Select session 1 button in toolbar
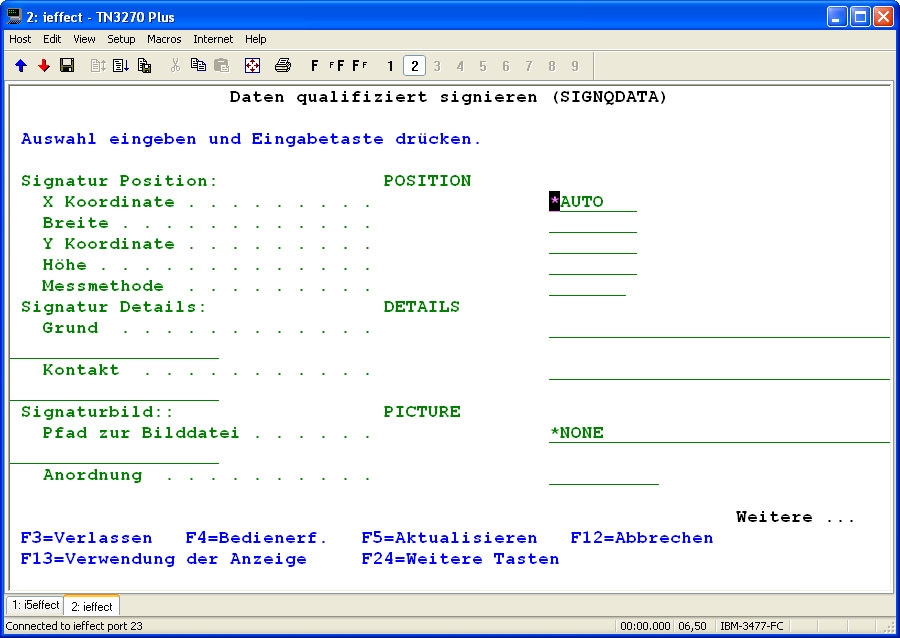 coord(391,66)
